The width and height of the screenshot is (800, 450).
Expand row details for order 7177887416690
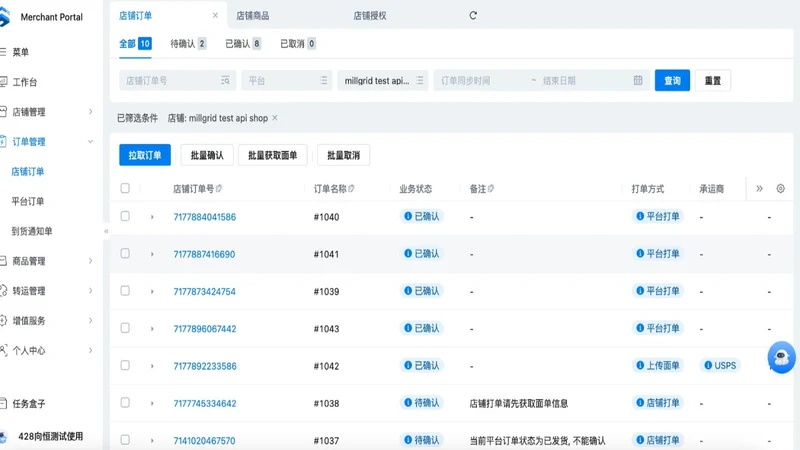coord(152,254)
